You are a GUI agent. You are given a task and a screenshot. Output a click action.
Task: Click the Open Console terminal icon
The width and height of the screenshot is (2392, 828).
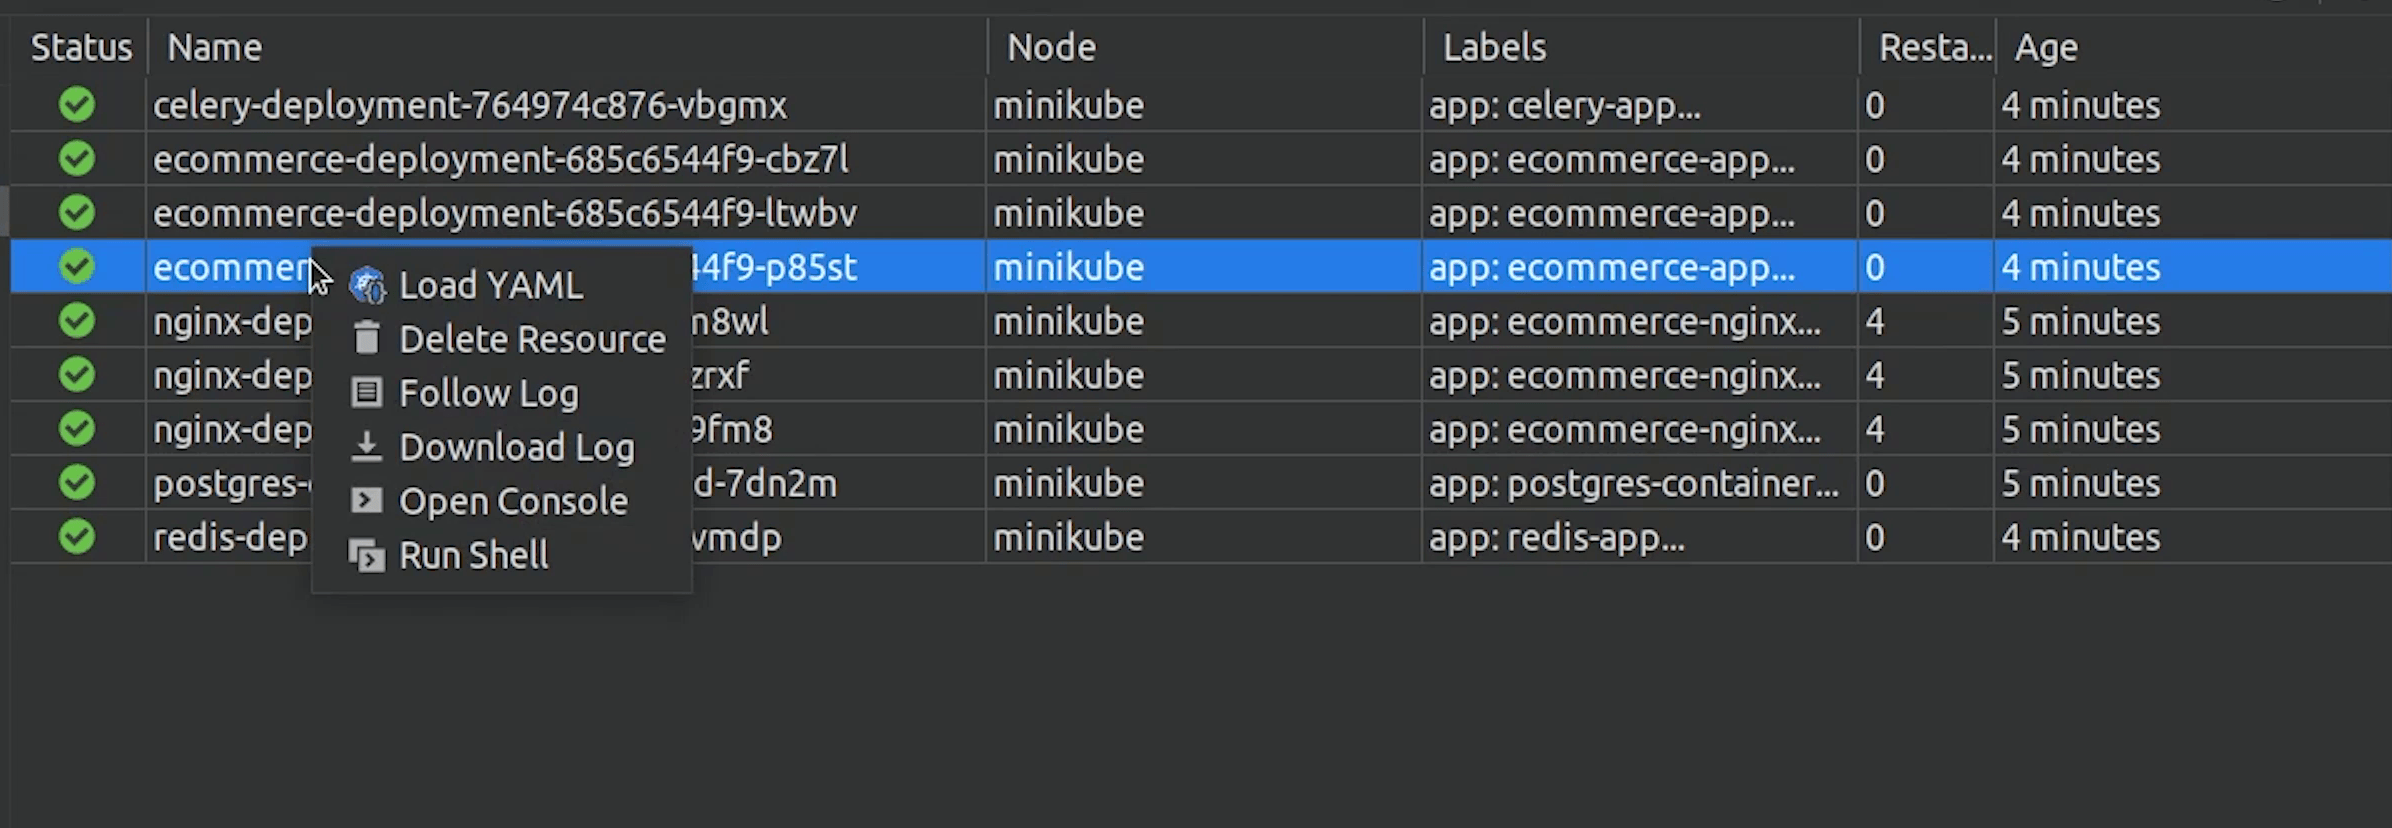click(367, 501)
